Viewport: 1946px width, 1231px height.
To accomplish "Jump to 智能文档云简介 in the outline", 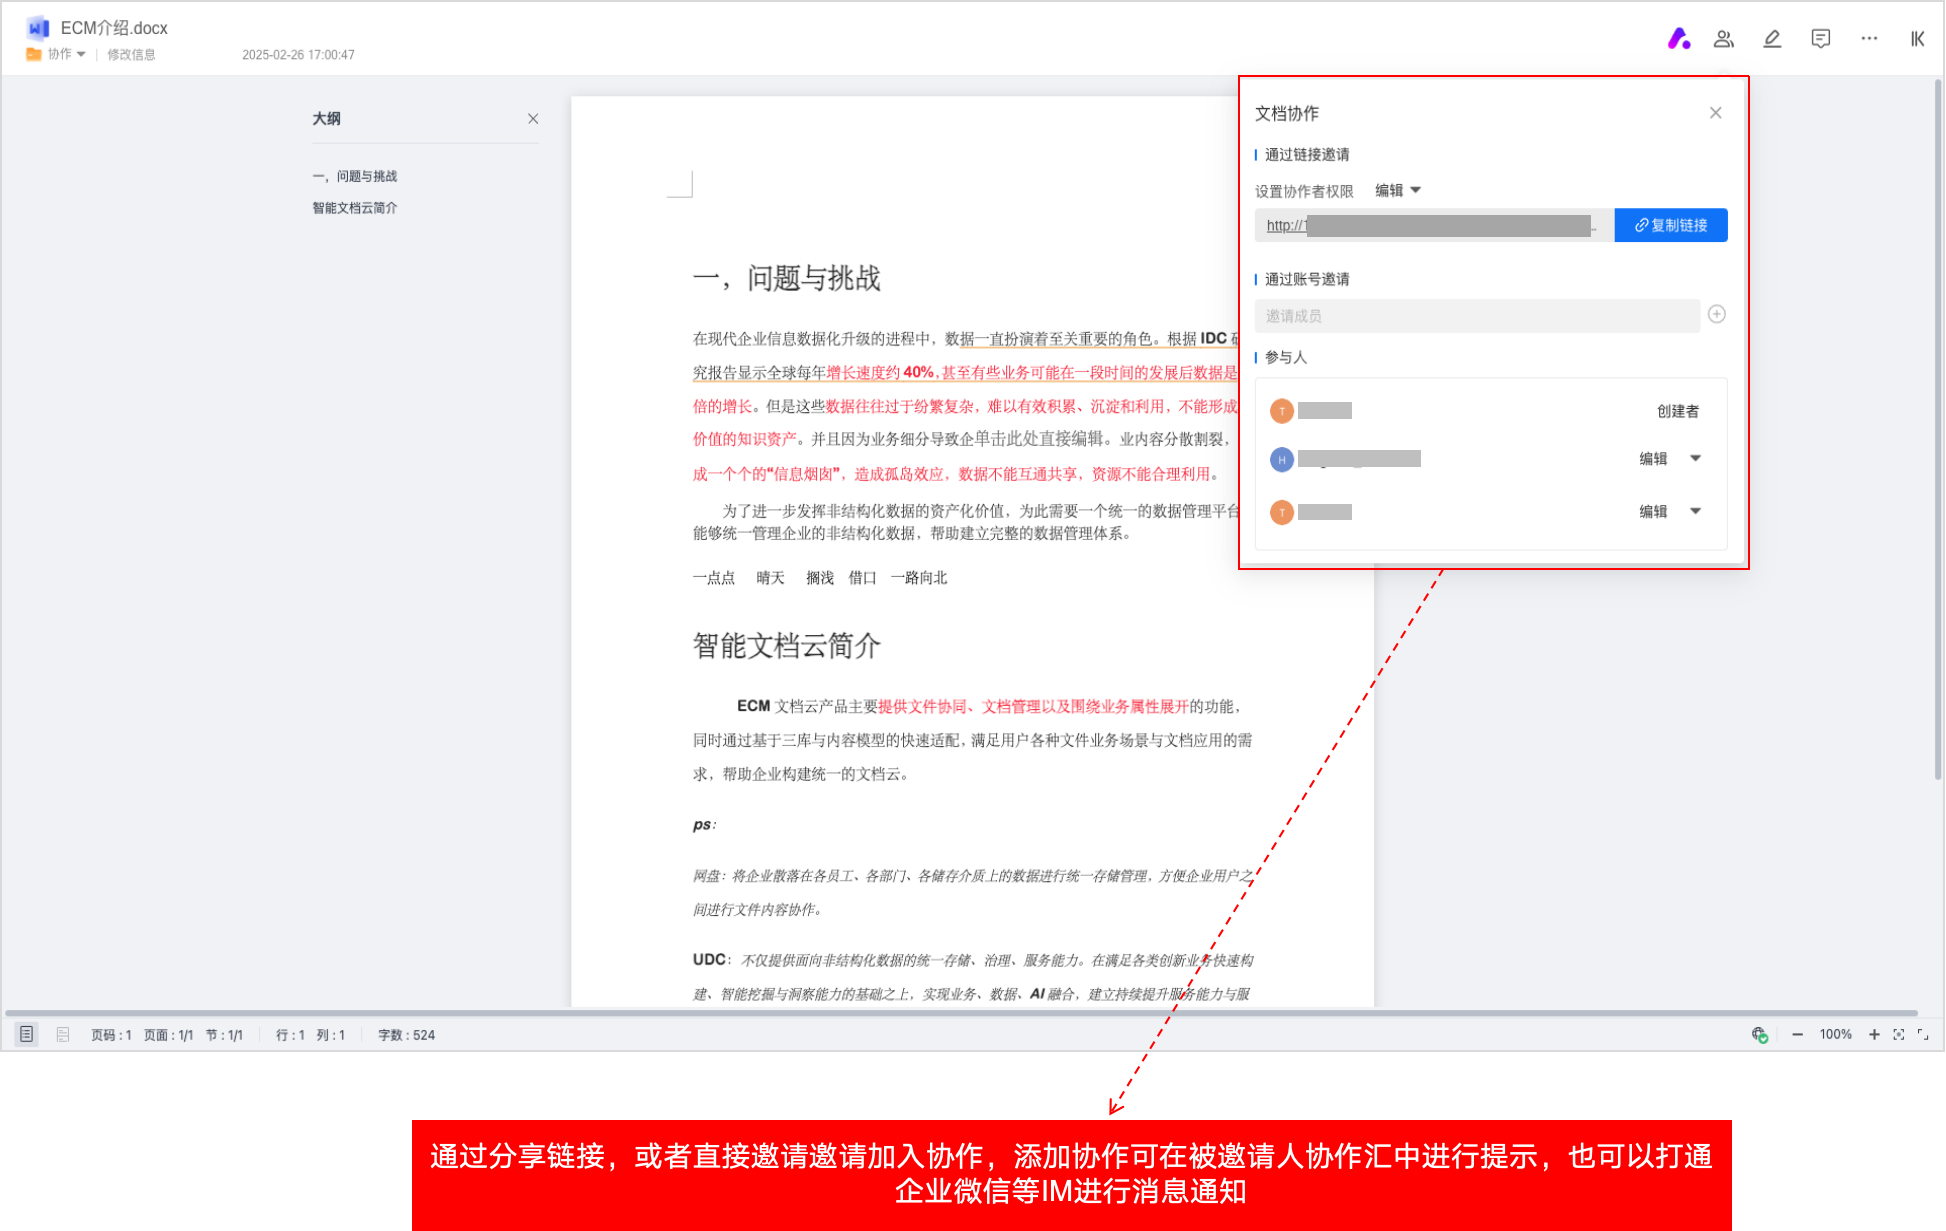I will (x=354, y=208).
